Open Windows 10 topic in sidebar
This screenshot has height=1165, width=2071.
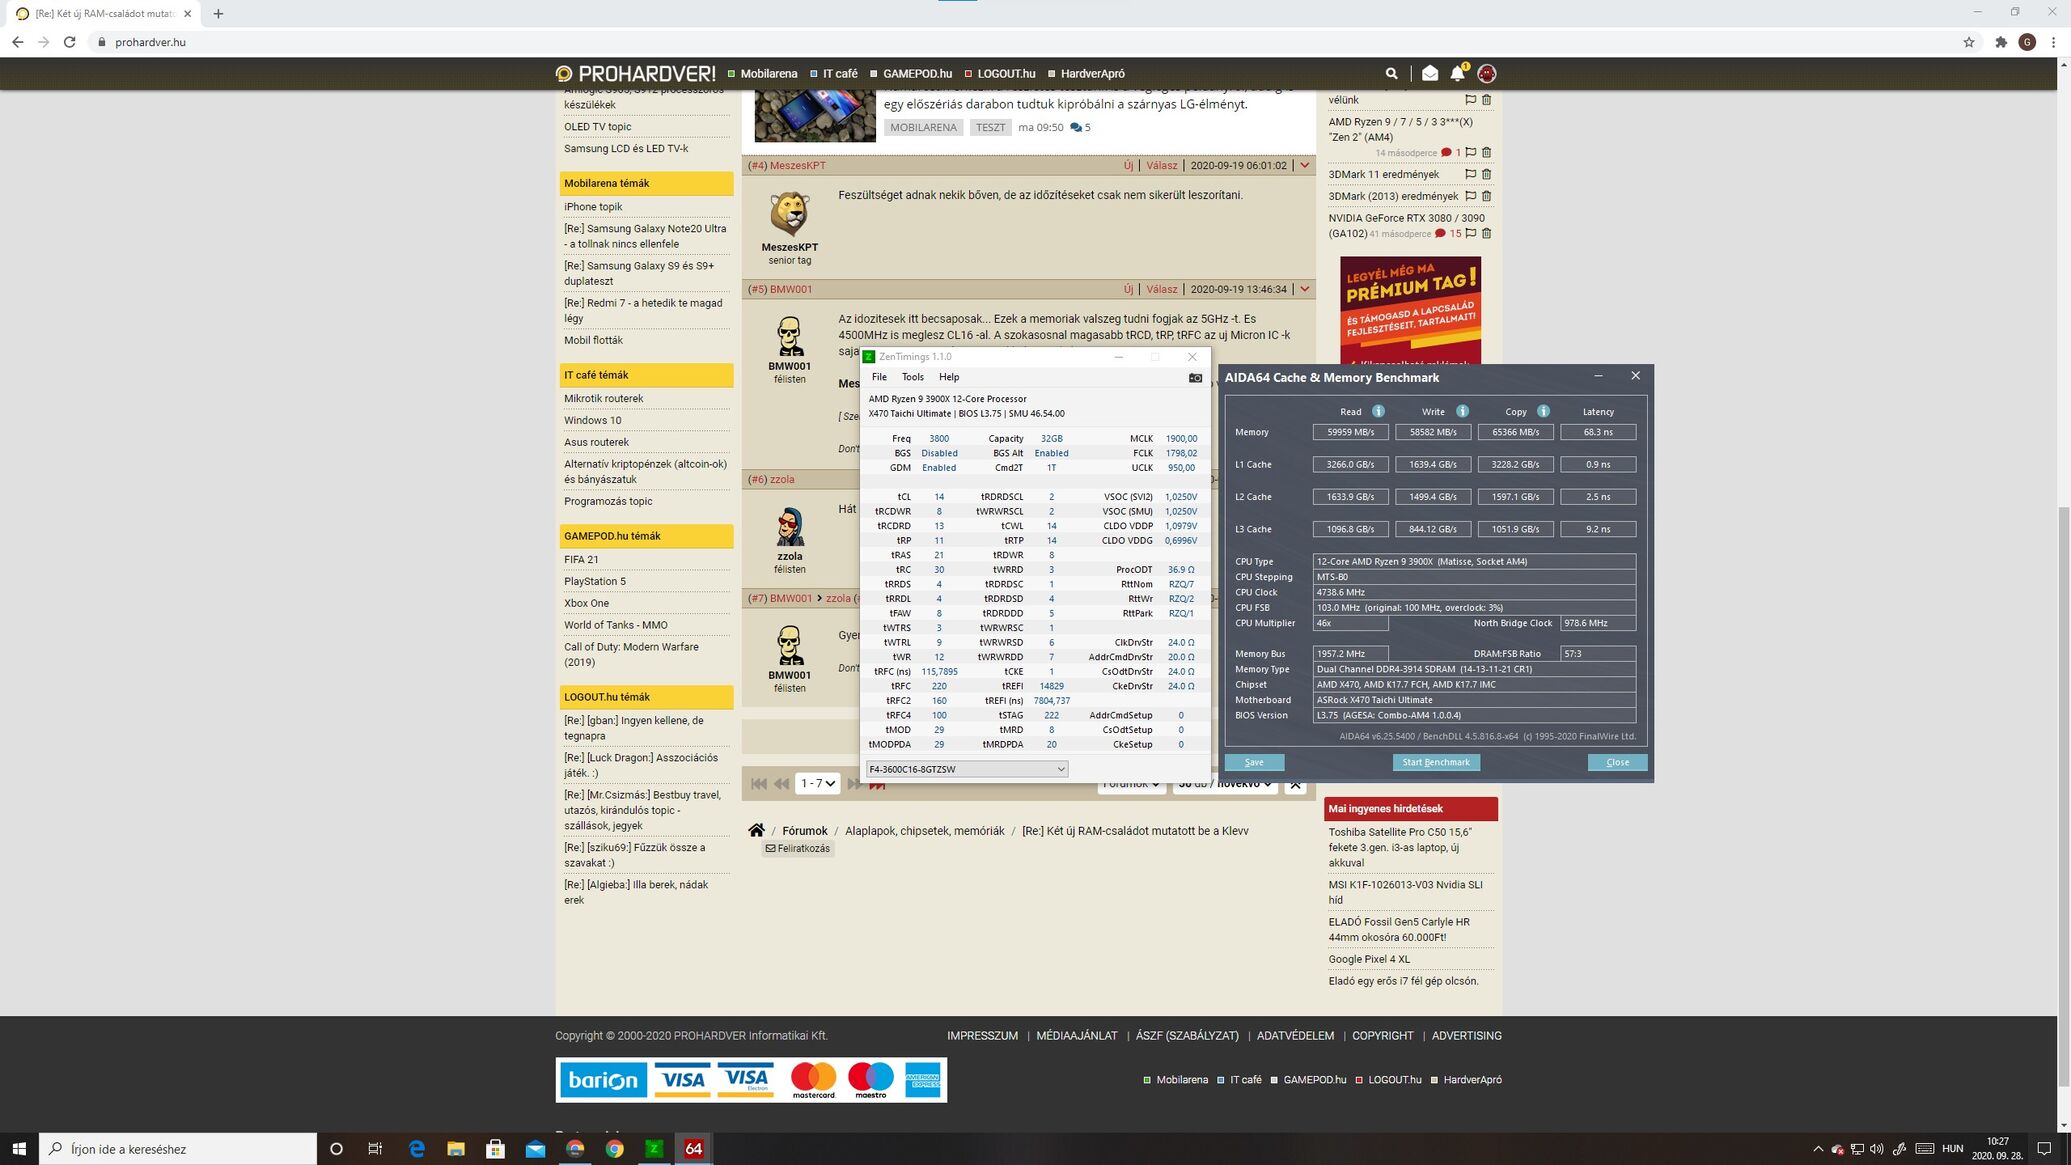pos(592,420)
